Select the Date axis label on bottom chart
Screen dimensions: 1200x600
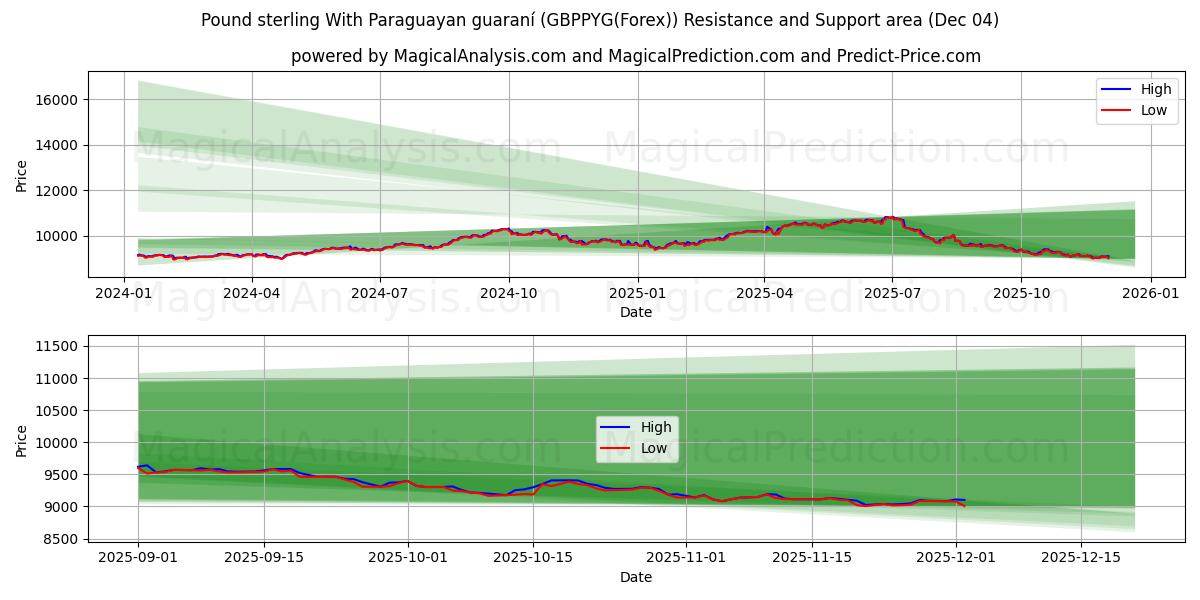637,577
